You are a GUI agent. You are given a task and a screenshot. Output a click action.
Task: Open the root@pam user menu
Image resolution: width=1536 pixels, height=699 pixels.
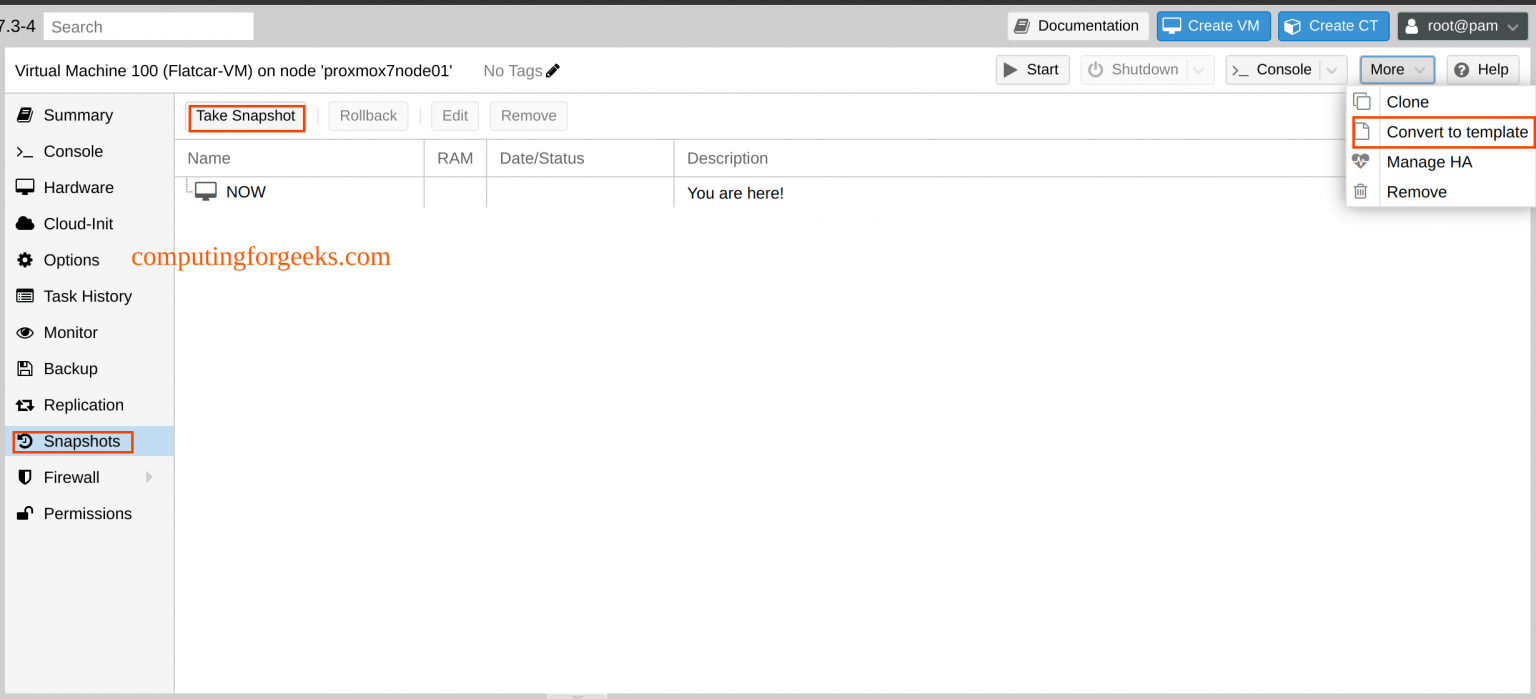[x=1462, y=26]
